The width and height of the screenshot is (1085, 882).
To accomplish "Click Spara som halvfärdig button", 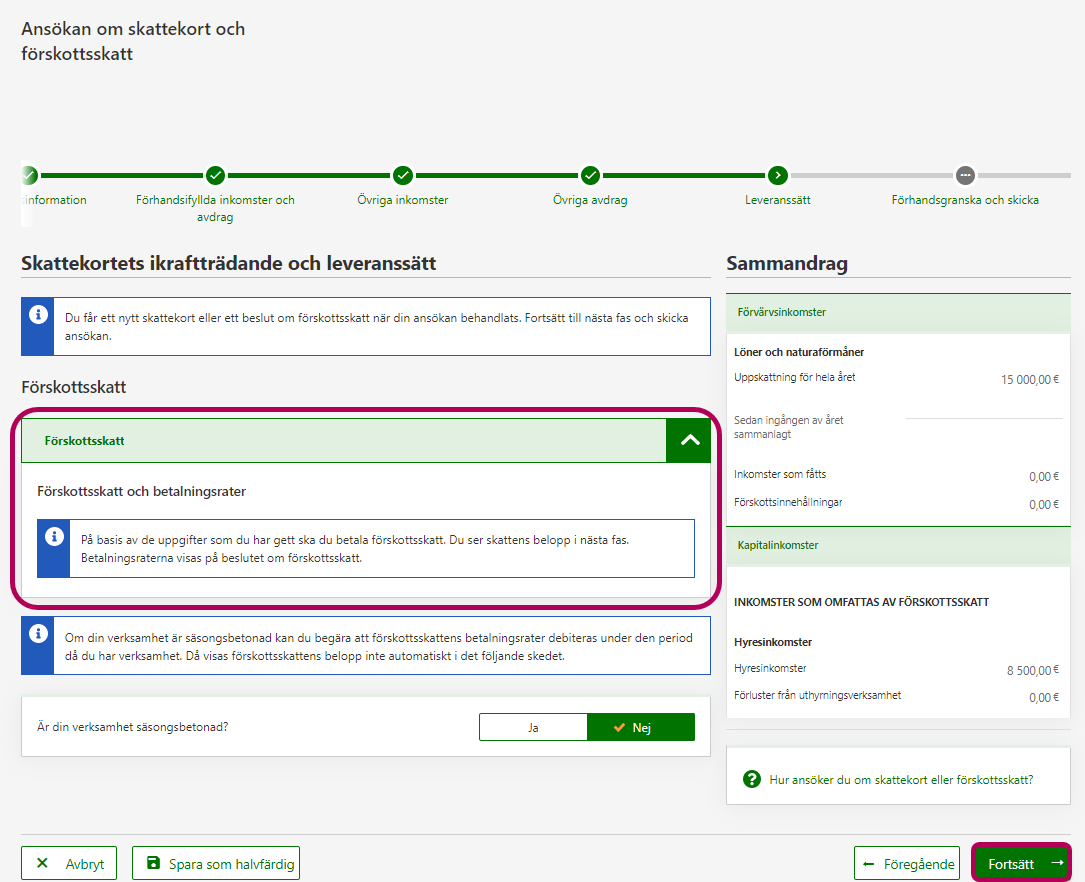I will (x=216, y=863).
